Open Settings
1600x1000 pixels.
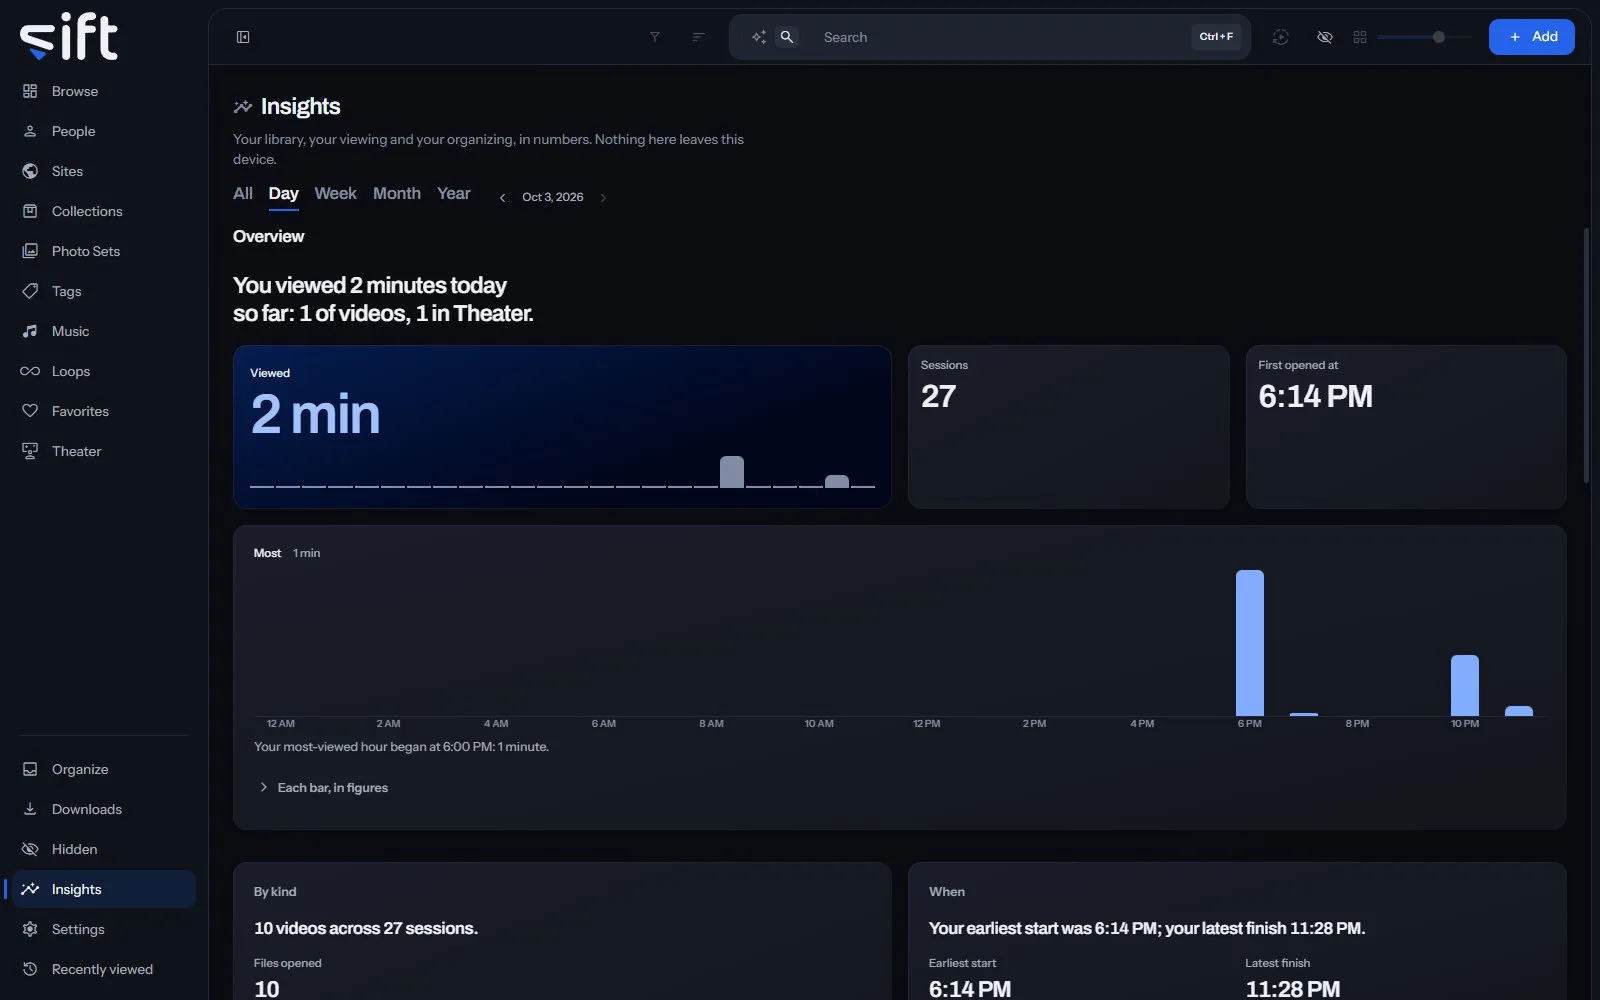tap(104, 929)
